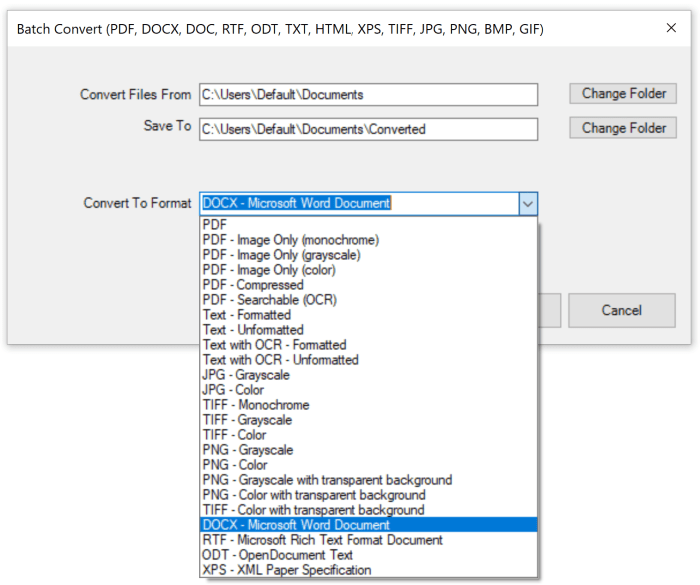This screenshot has height=585, width=700.
Task: Collapse the Convert To Format dropdown arrow
Action: (x=528, y=203)
